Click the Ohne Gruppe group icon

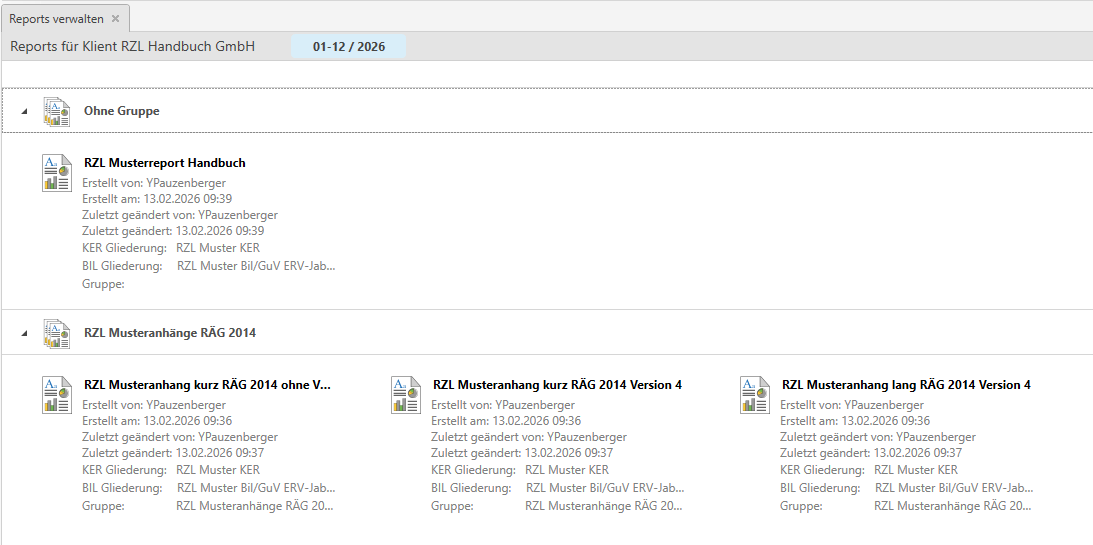pyautogui.click(x=57, y=112)
